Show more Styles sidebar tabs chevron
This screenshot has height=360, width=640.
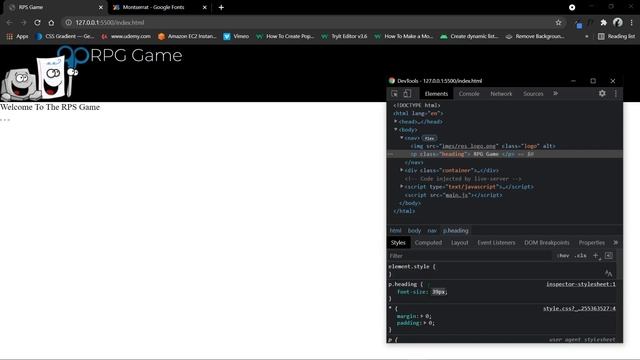click(x=615, y=242)
